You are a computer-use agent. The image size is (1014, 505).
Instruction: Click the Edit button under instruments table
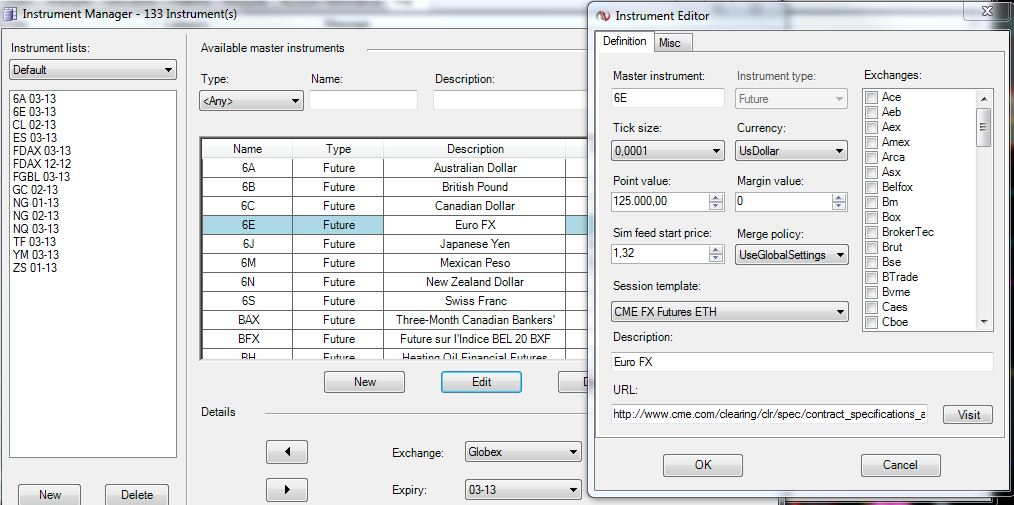pyautogui.click(x=481, y=381)
